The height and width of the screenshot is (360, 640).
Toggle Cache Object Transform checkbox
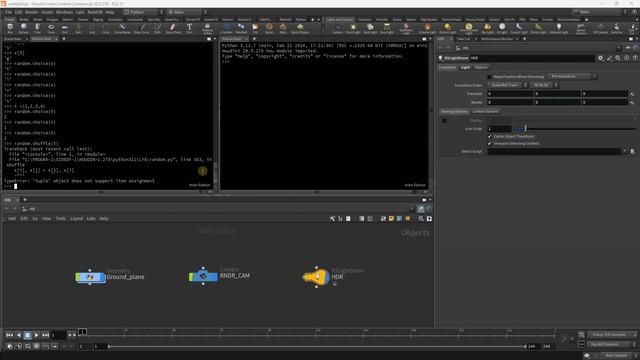(489, 136)
